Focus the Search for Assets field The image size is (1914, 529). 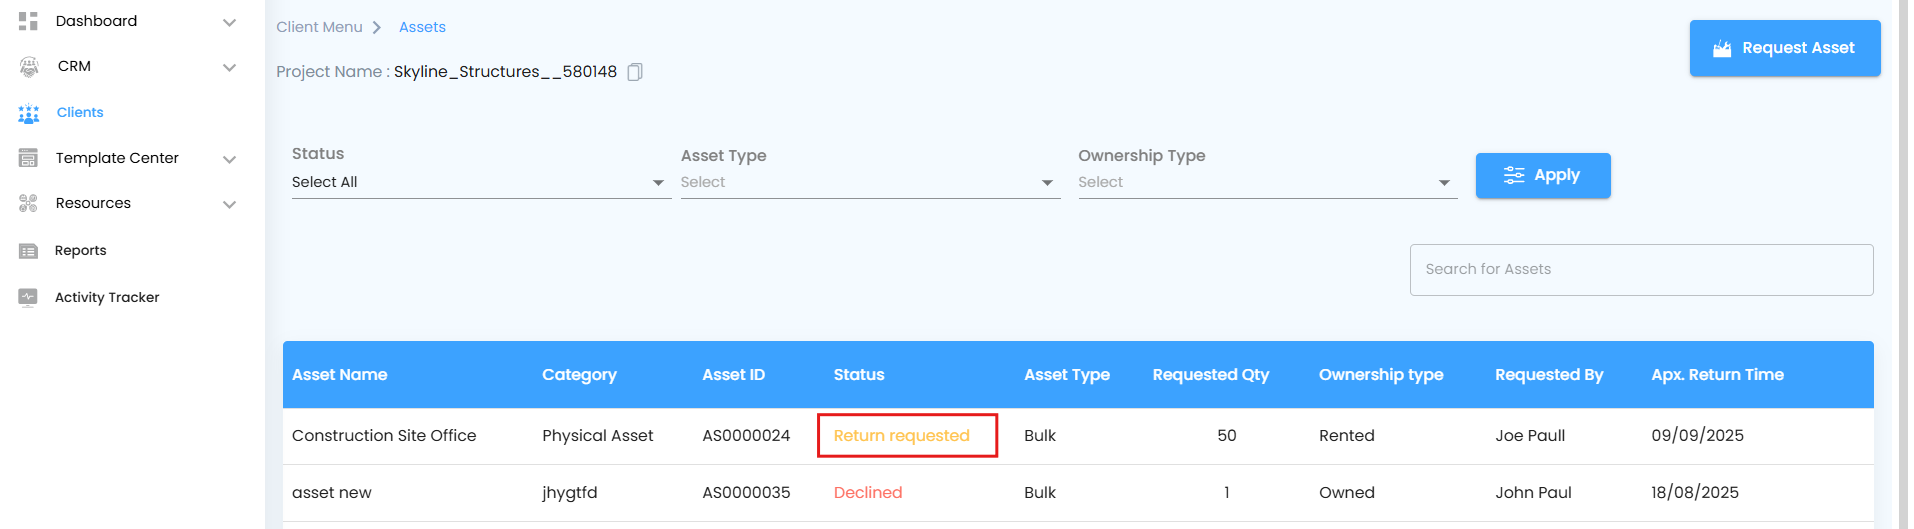[x=1640, y=270]
